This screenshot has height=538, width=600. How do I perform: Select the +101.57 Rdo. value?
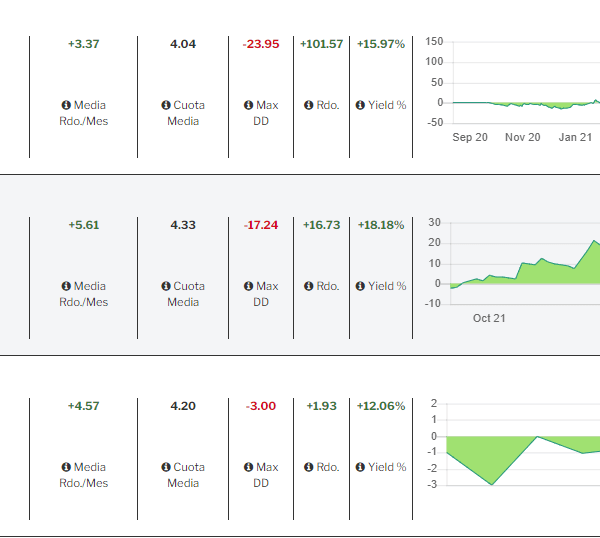[321, 44]
